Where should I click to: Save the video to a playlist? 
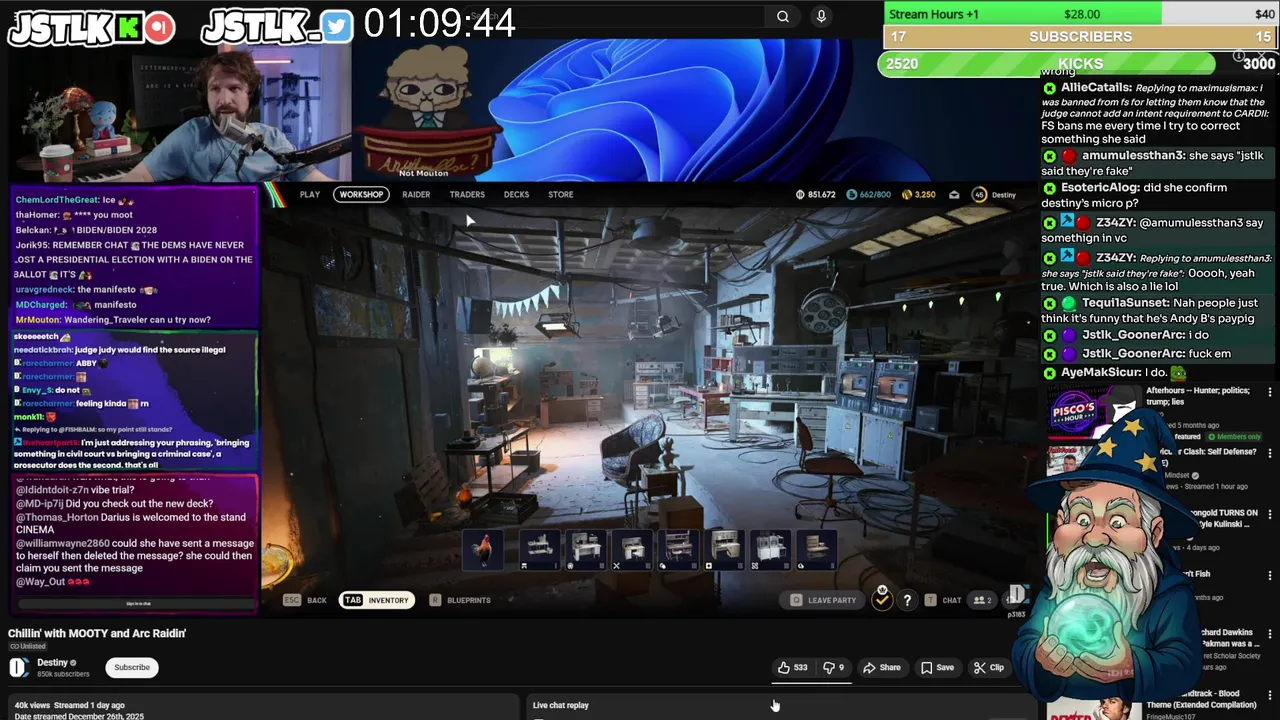937,667
